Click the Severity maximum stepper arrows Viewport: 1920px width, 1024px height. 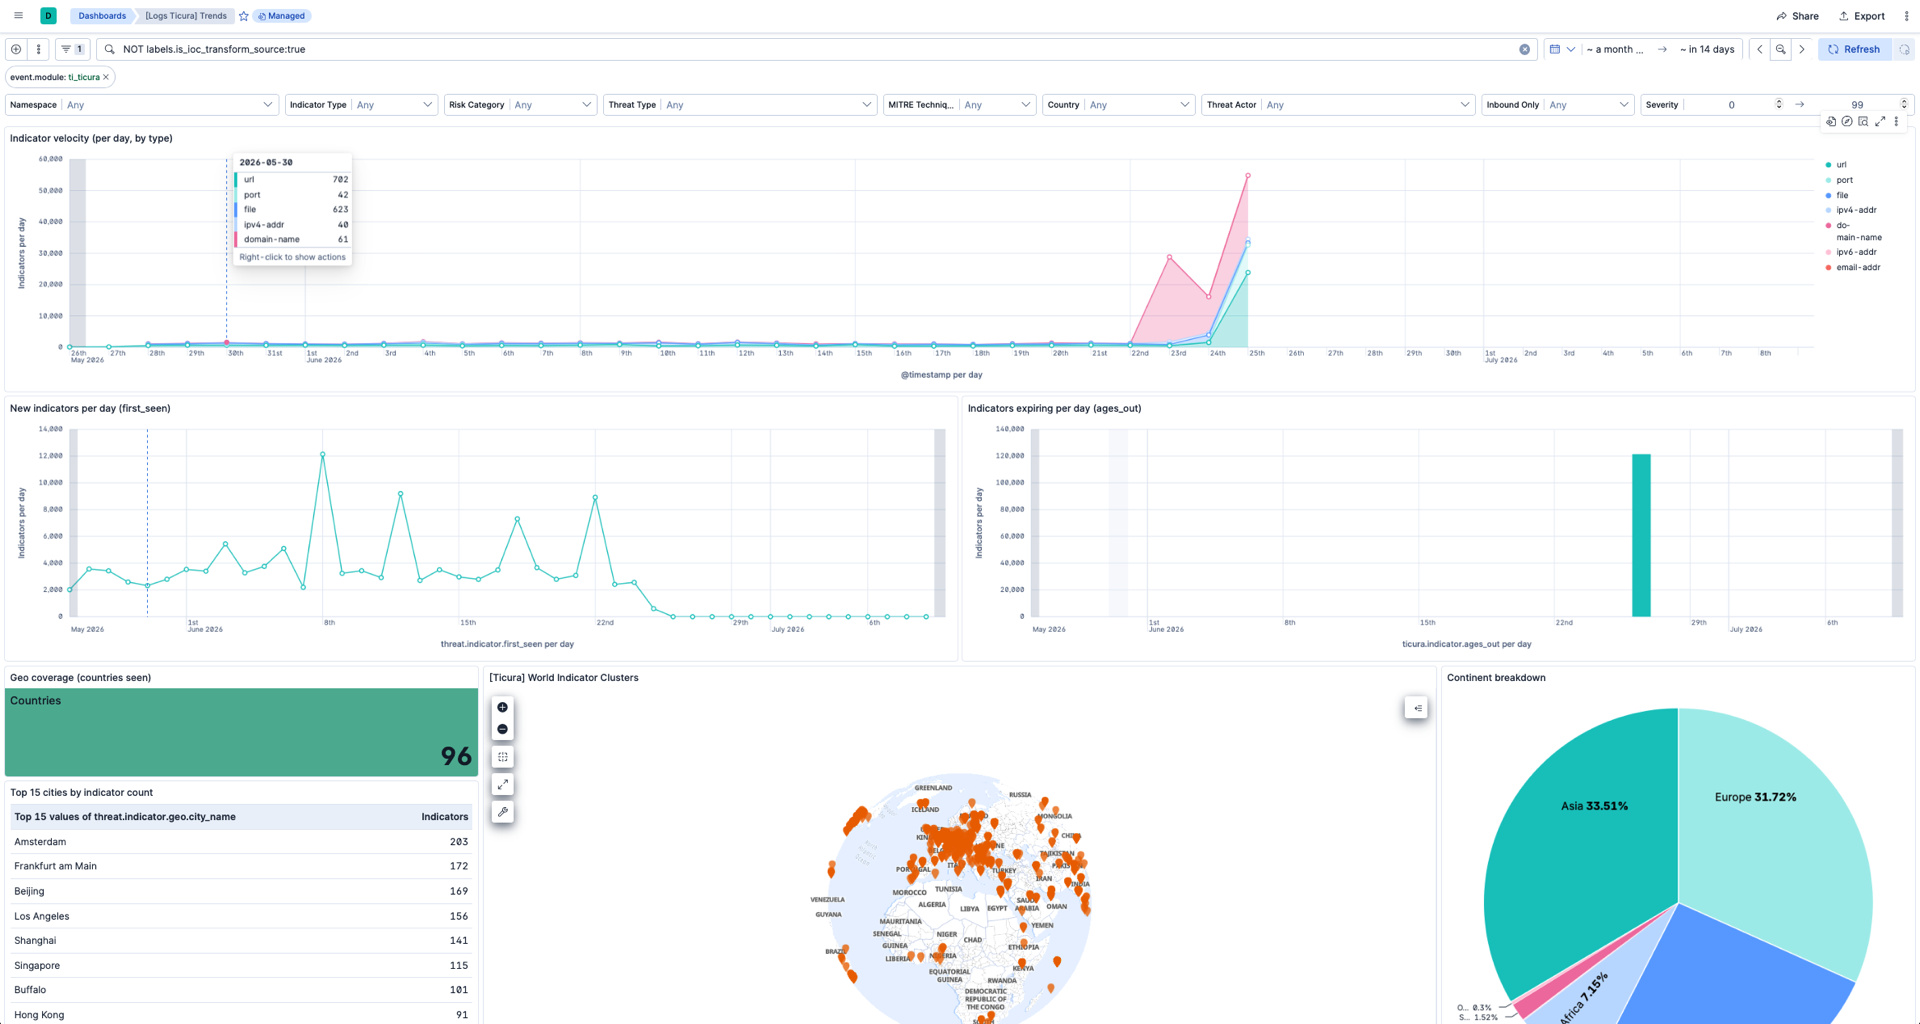pos(1904,105)
